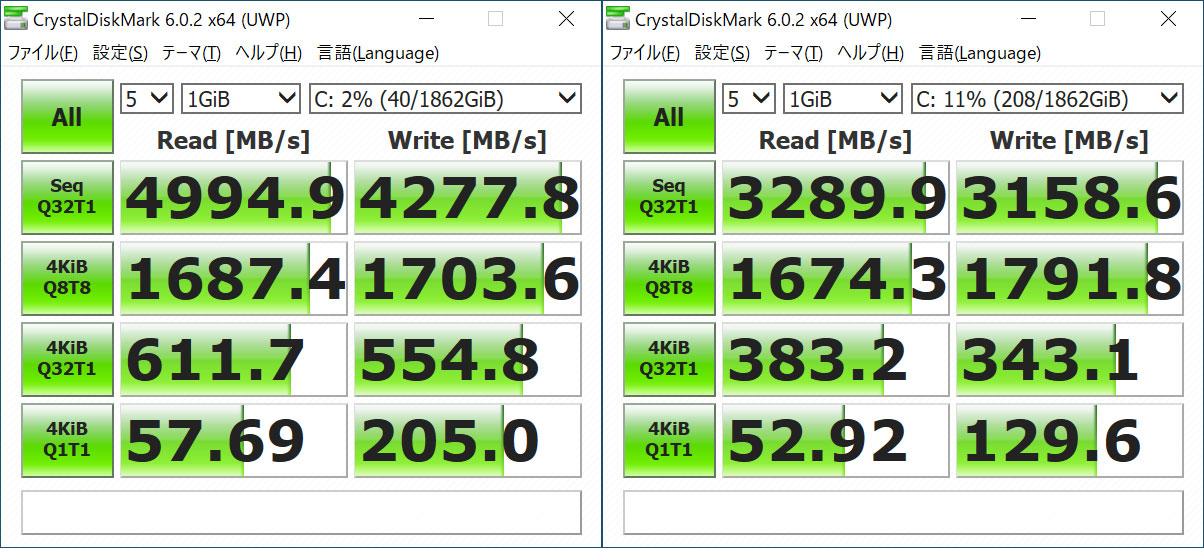This screenshot has width=1204, height=548.
Task: Click 4KiB Q8T8 read result 1687.4
Action: click(x=234, y=279)
